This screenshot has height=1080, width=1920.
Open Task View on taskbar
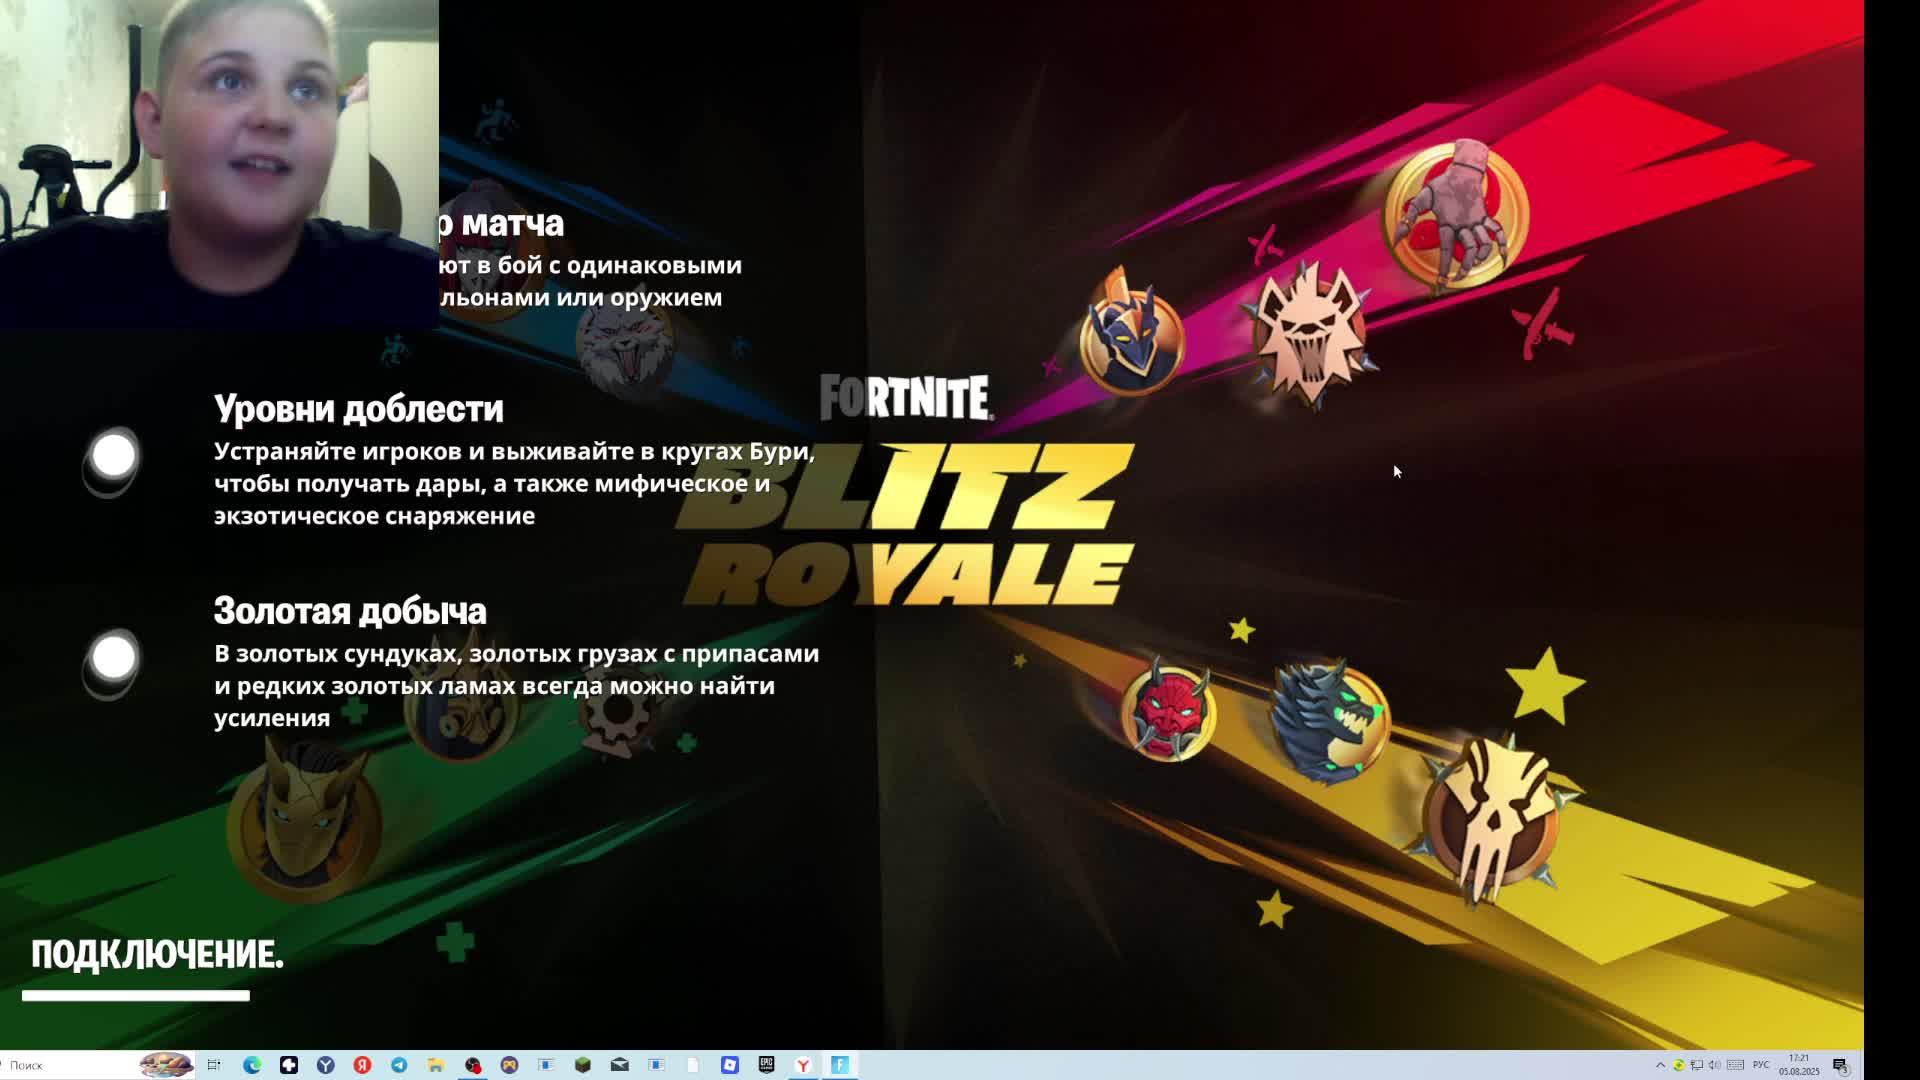(214, 1065)
